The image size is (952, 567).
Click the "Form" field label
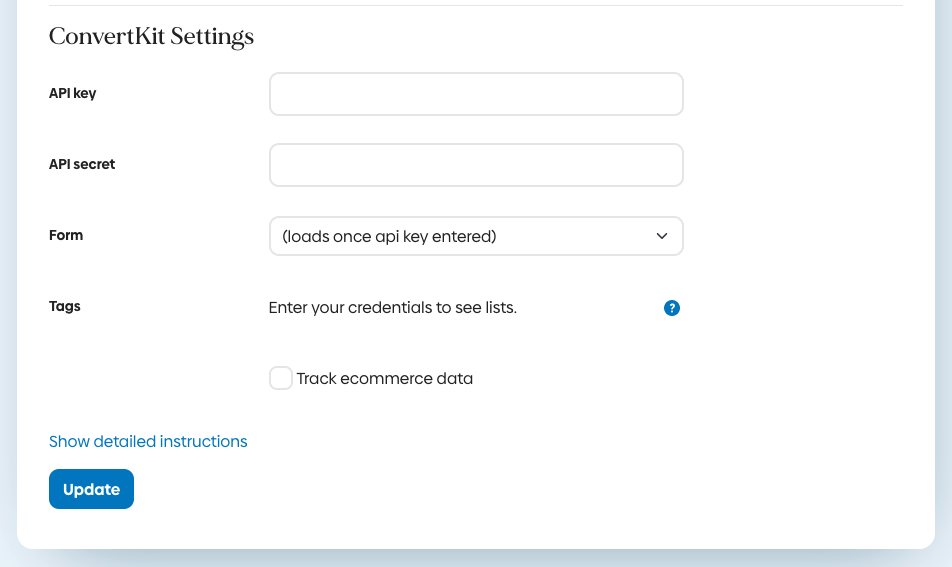click(66, 235)
